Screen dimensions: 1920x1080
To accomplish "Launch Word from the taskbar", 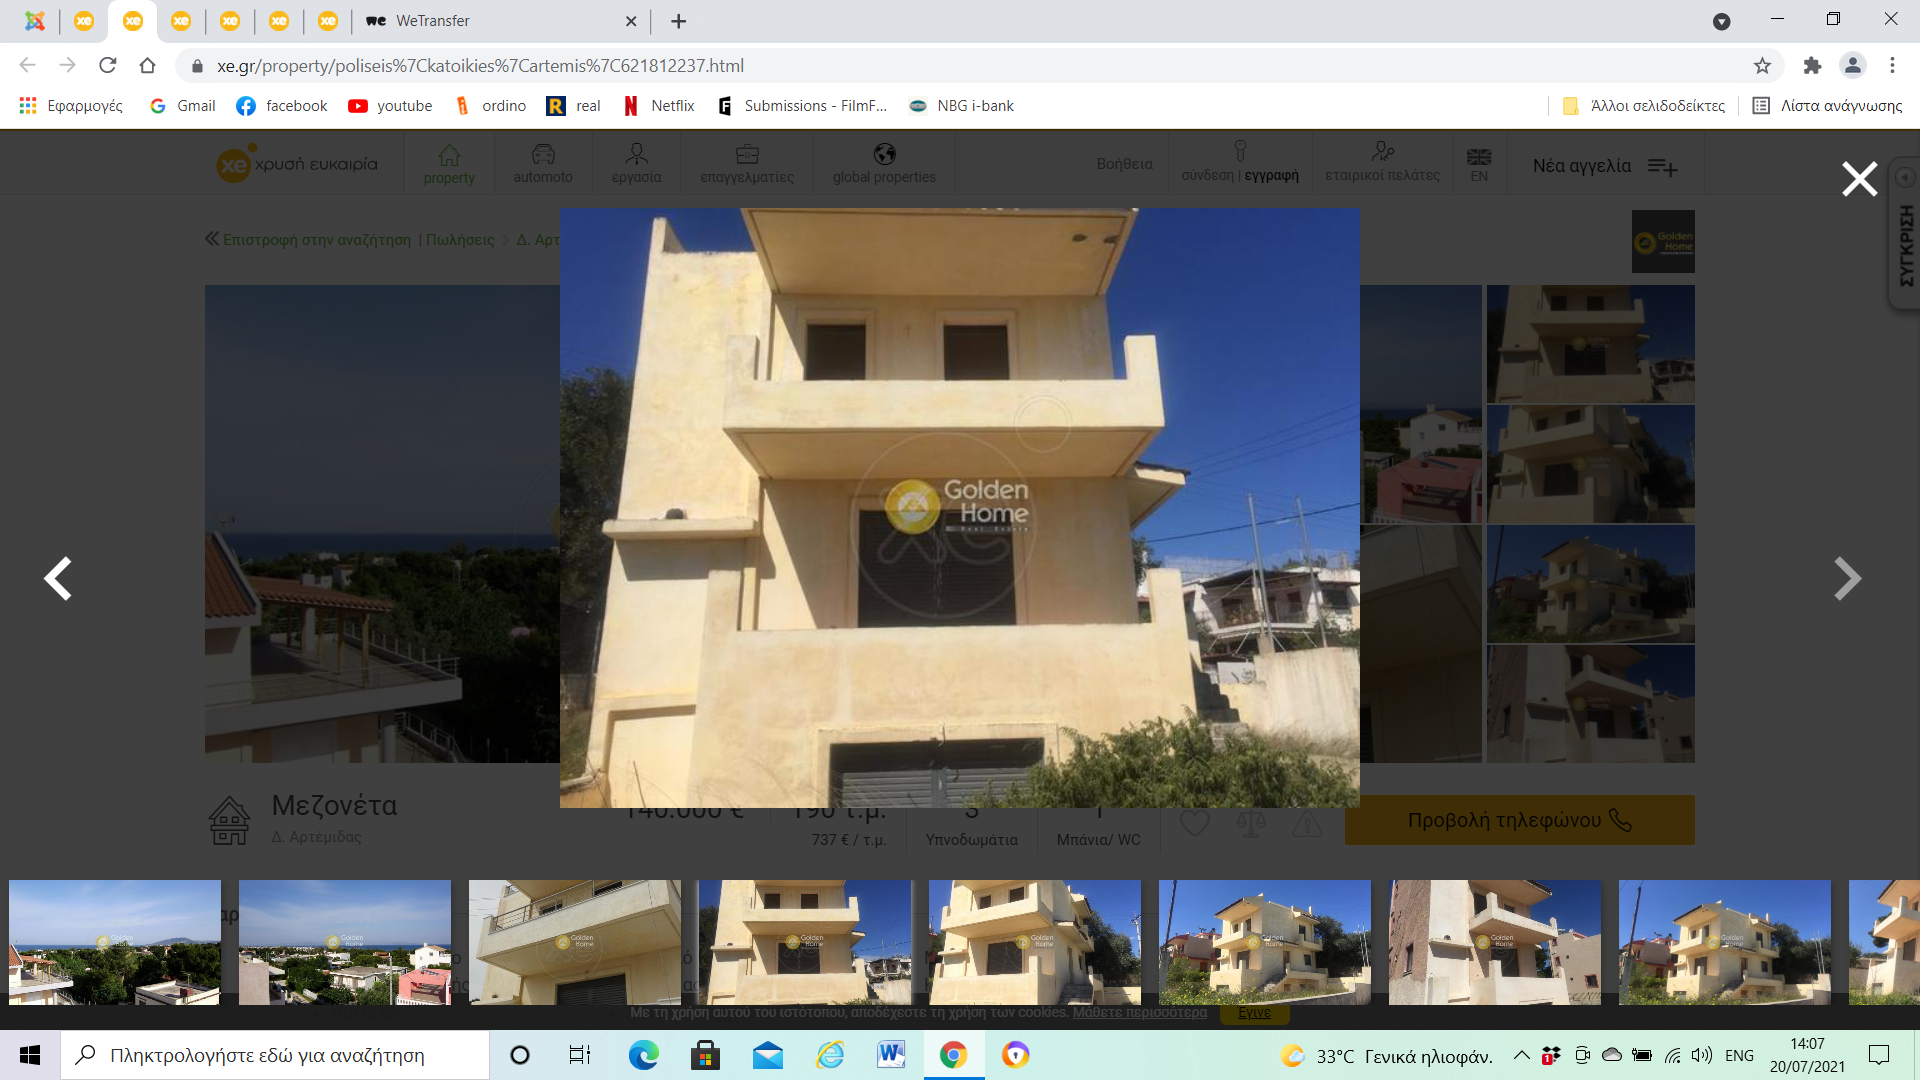I will (890, 1055).
